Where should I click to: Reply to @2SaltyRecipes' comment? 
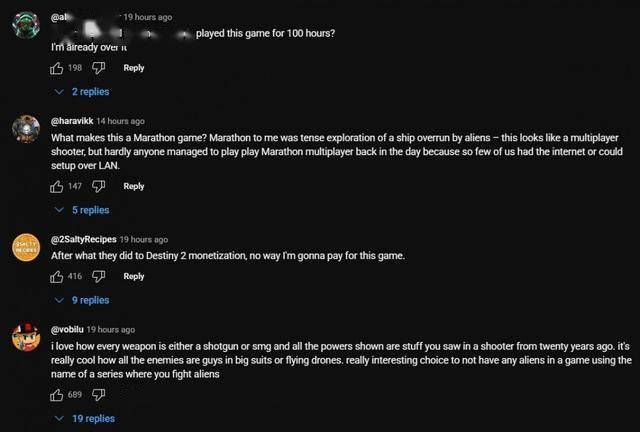134,276
